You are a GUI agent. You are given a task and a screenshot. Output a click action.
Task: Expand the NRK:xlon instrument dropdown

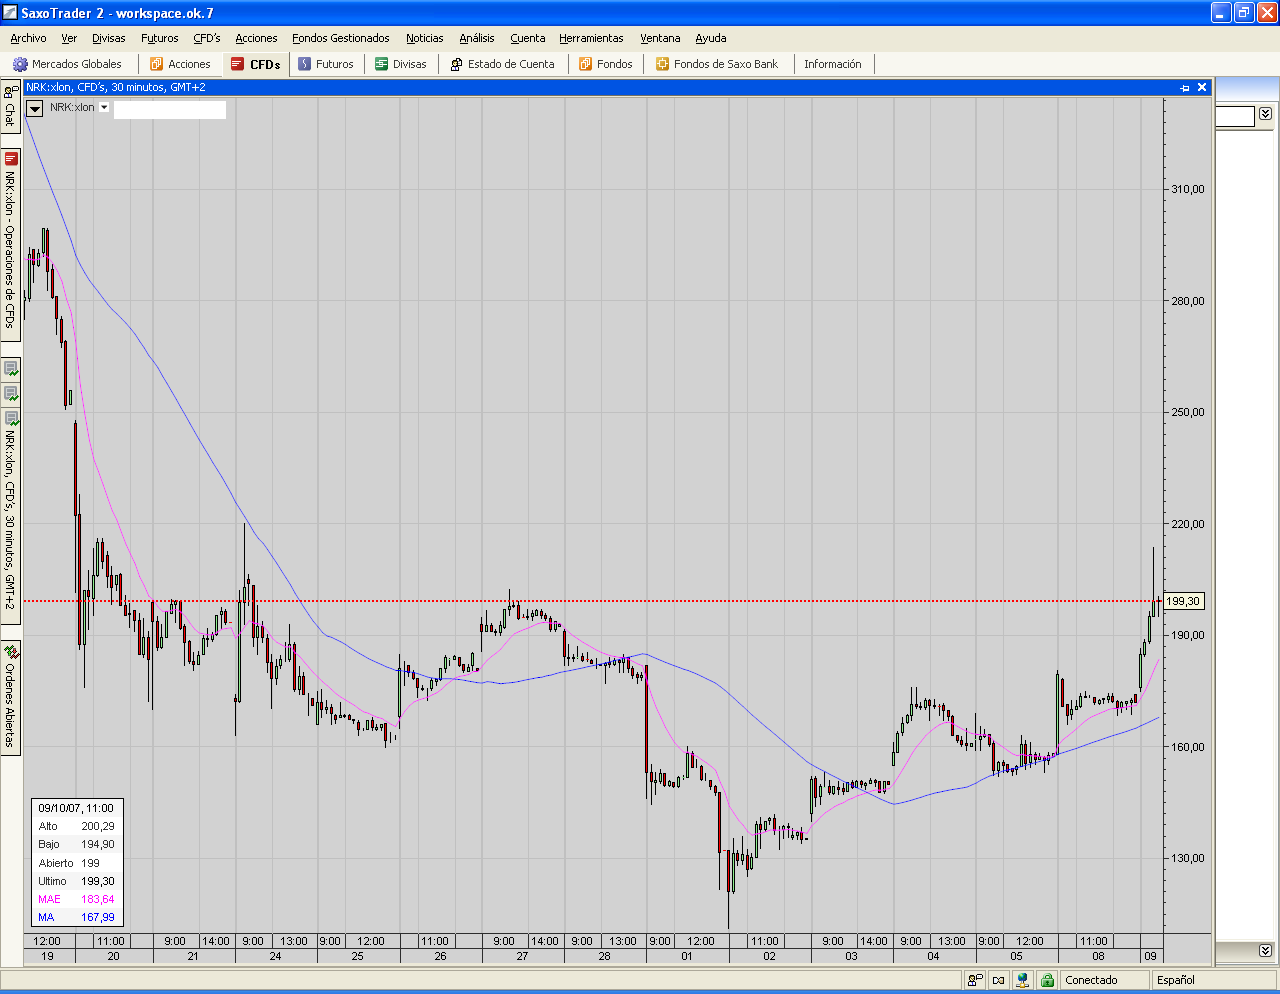pos(104,108)
